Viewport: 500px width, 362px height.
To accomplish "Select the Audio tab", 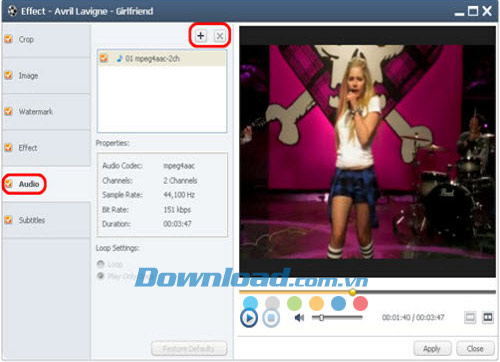I will 46,184.
